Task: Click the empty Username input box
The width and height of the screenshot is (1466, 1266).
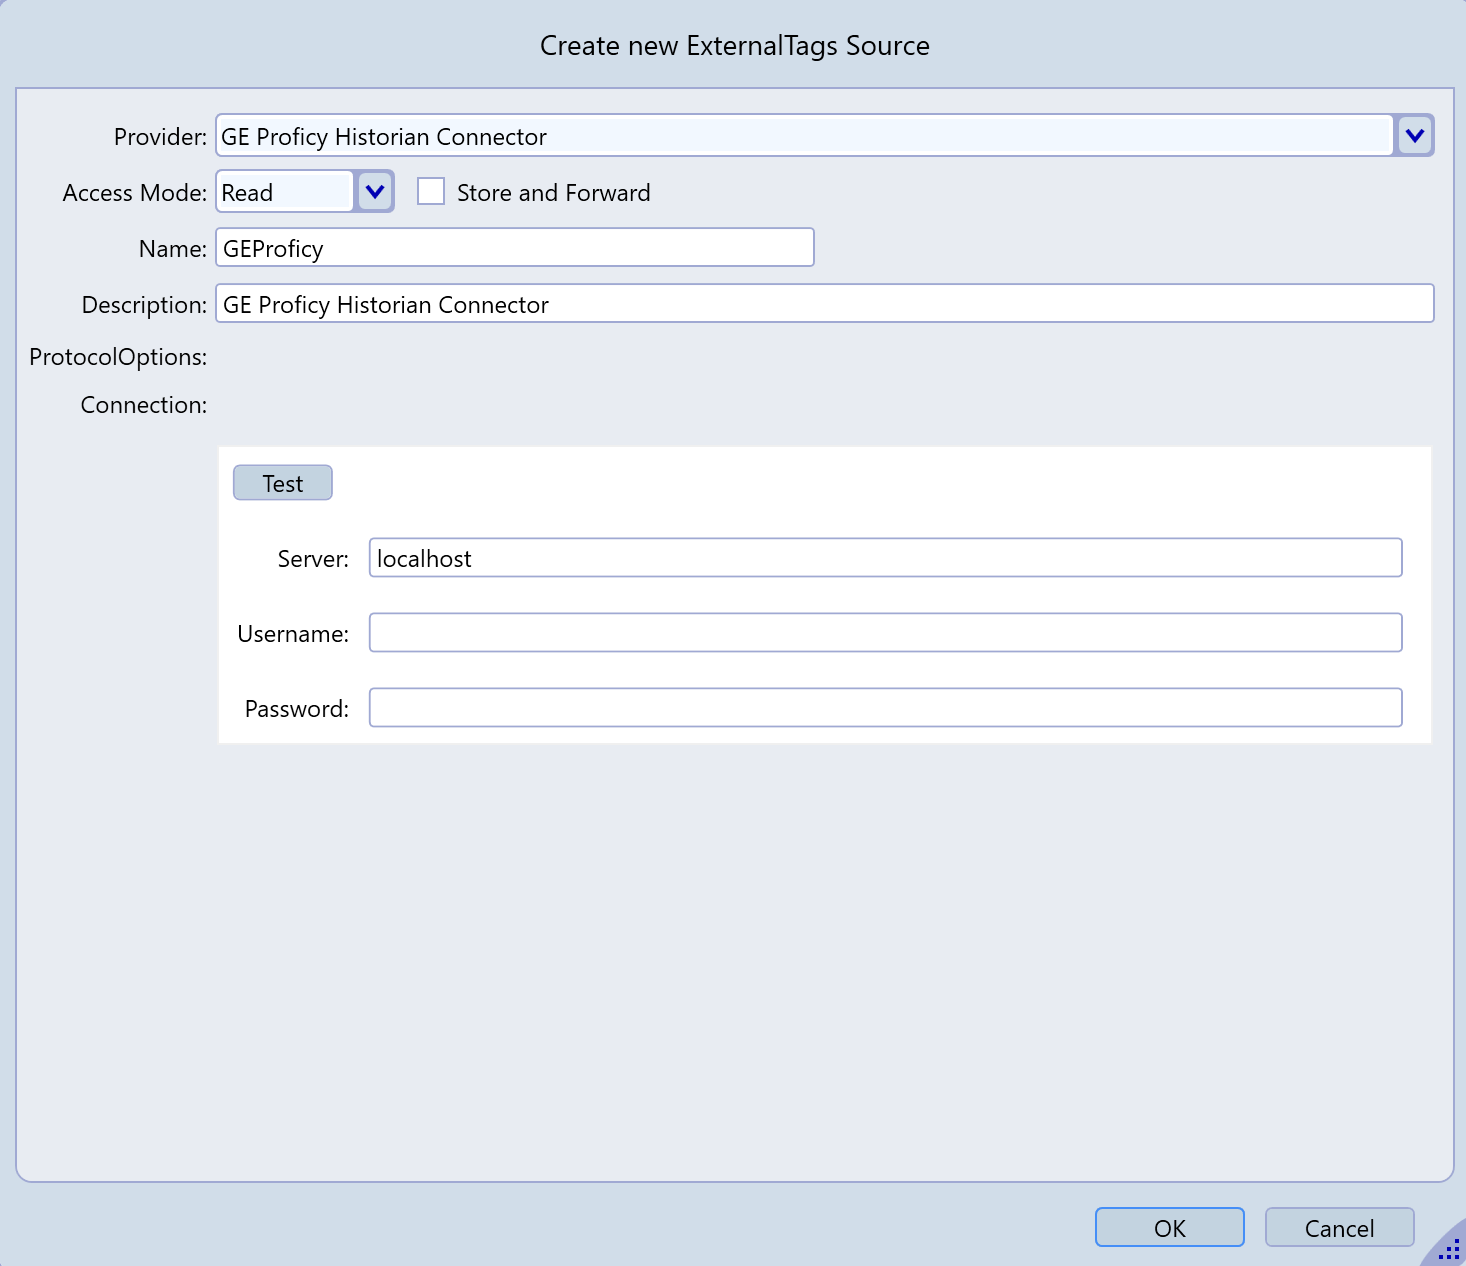Action: [885, 633]
